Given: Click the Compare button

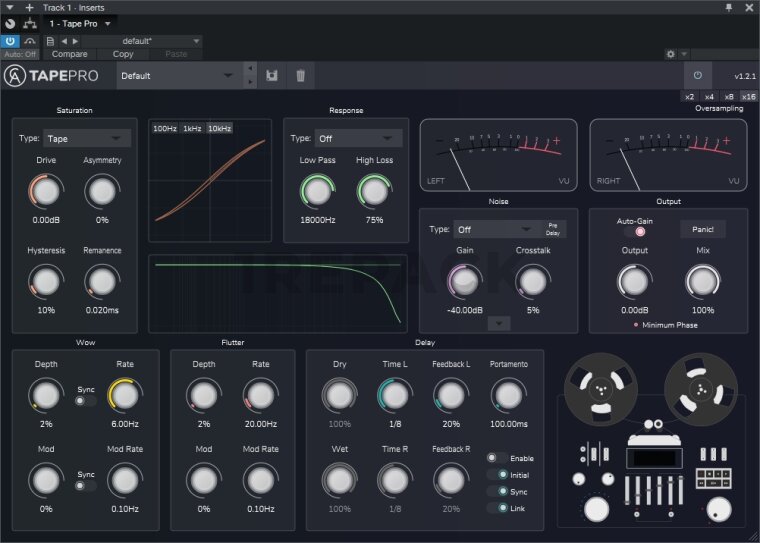Looking at the screenshot, I should pos(69,54).
